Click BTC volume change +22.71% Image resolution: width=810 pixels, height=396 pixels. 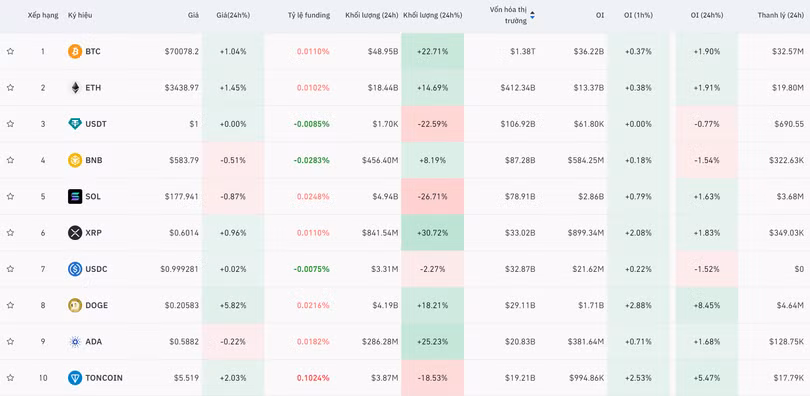pyautogui.click(x=432, y=52)
